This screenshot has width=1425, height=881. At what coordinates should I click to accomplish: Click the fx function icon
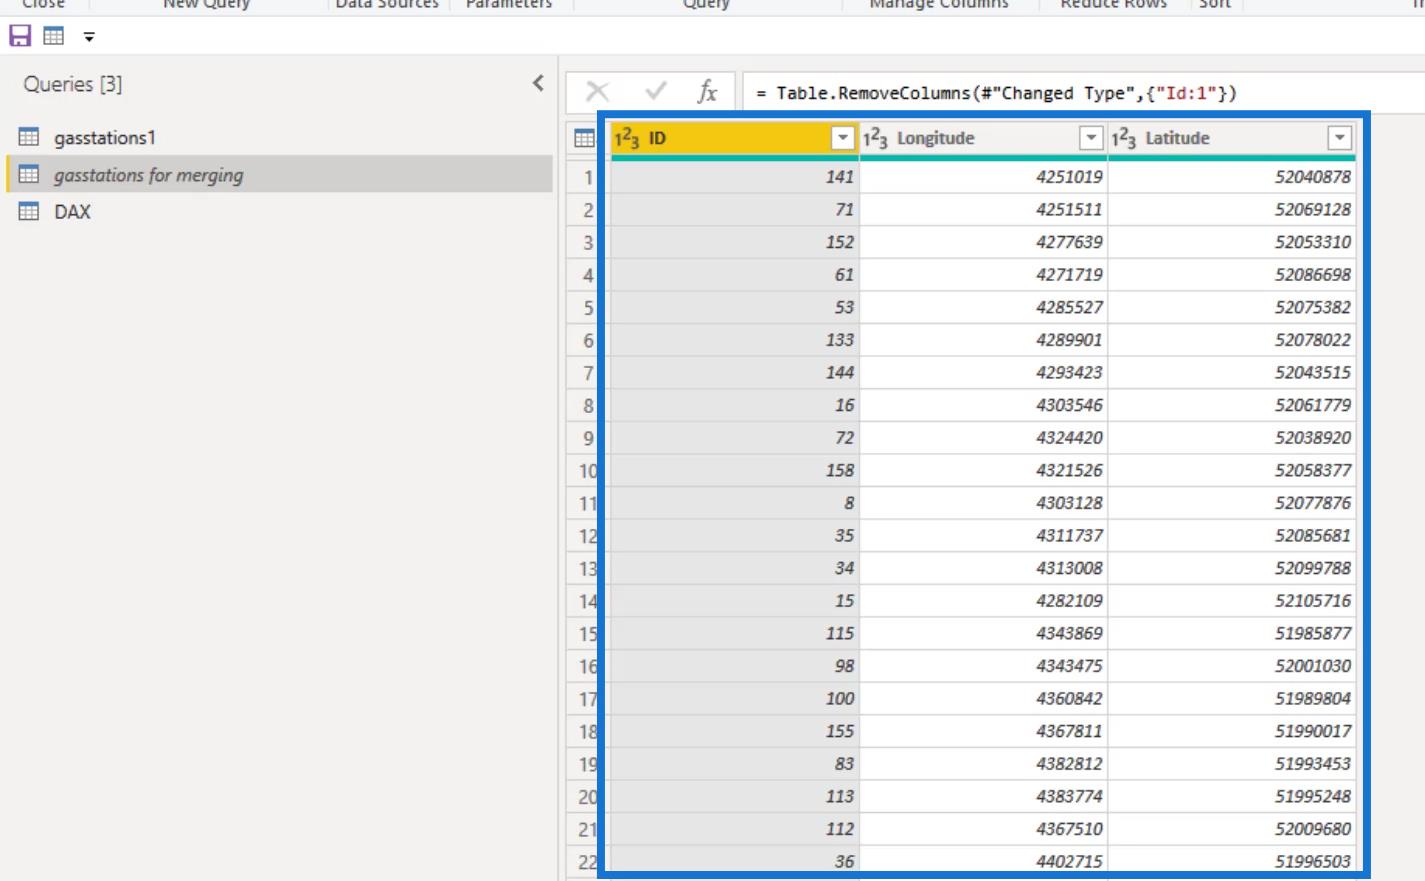[707, 92]
